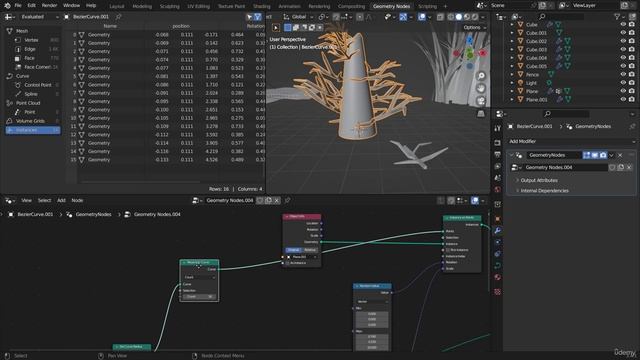Remove the GeometryNodes modifier with X button
The image size is (640, 360).
[620, 155]
